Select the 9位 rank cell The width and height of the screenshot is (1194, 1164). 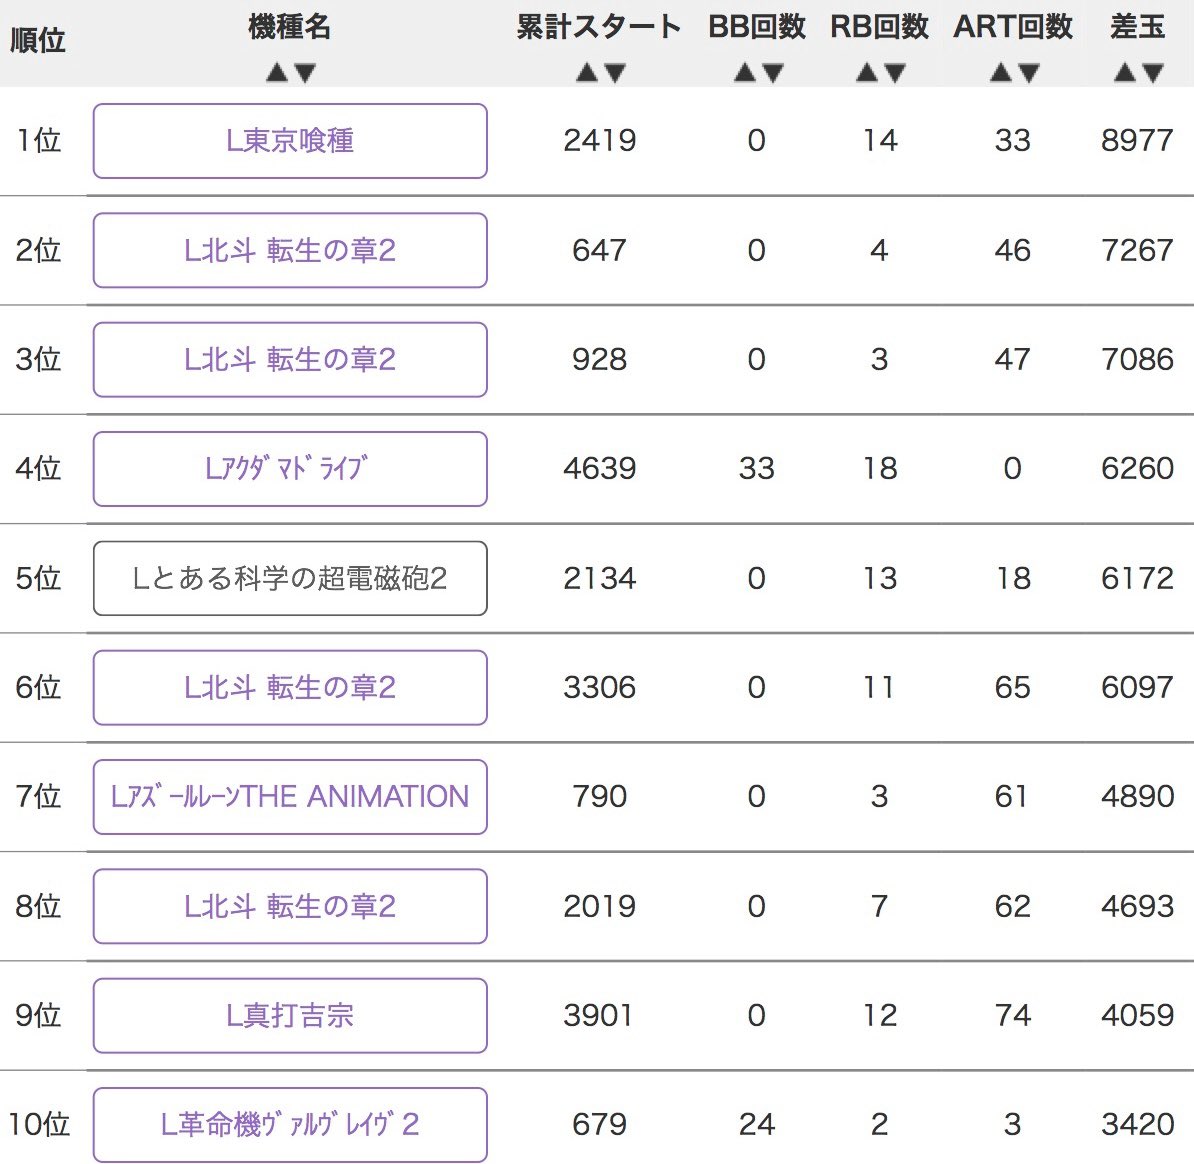39,1016
